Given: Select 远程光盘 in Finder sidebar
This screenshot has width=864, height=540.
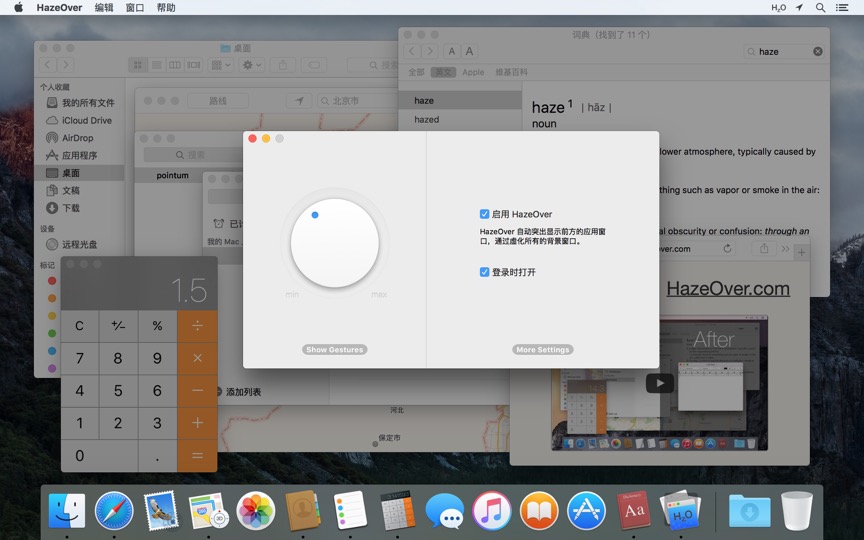Looking at the screenshot, I should pyautogui.click(x=80, y=244).
